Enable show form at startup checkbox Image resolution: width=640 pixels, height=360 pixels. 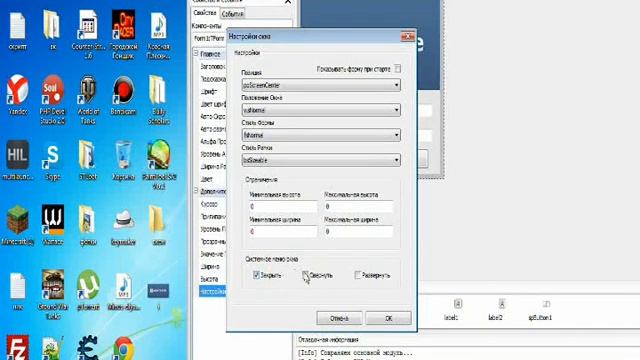[x=398, y=69]
